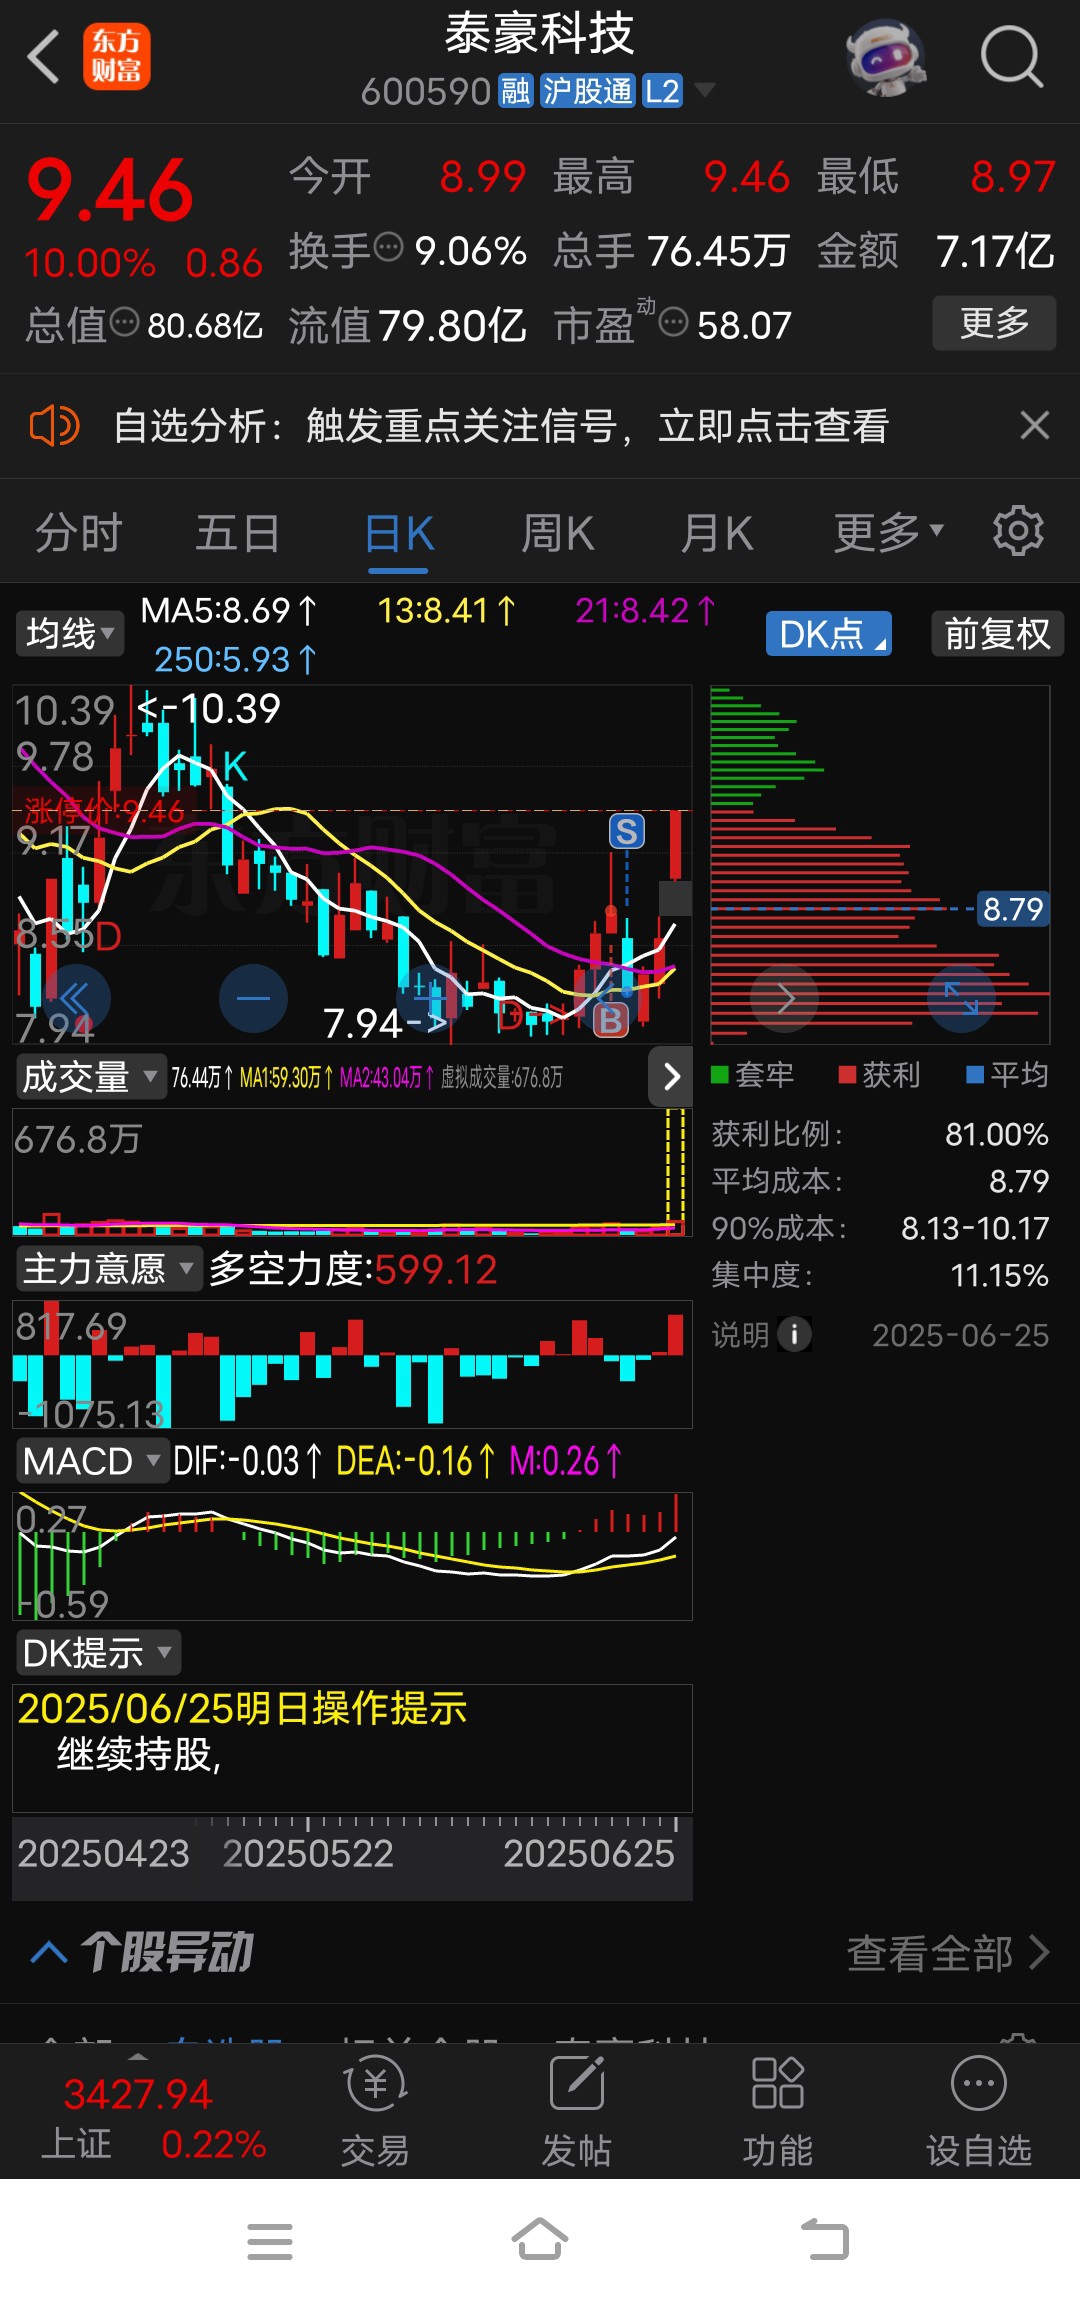Open chart settings gear
The height and width of the screenshot is (2305, 1080).
[1018, 531]
